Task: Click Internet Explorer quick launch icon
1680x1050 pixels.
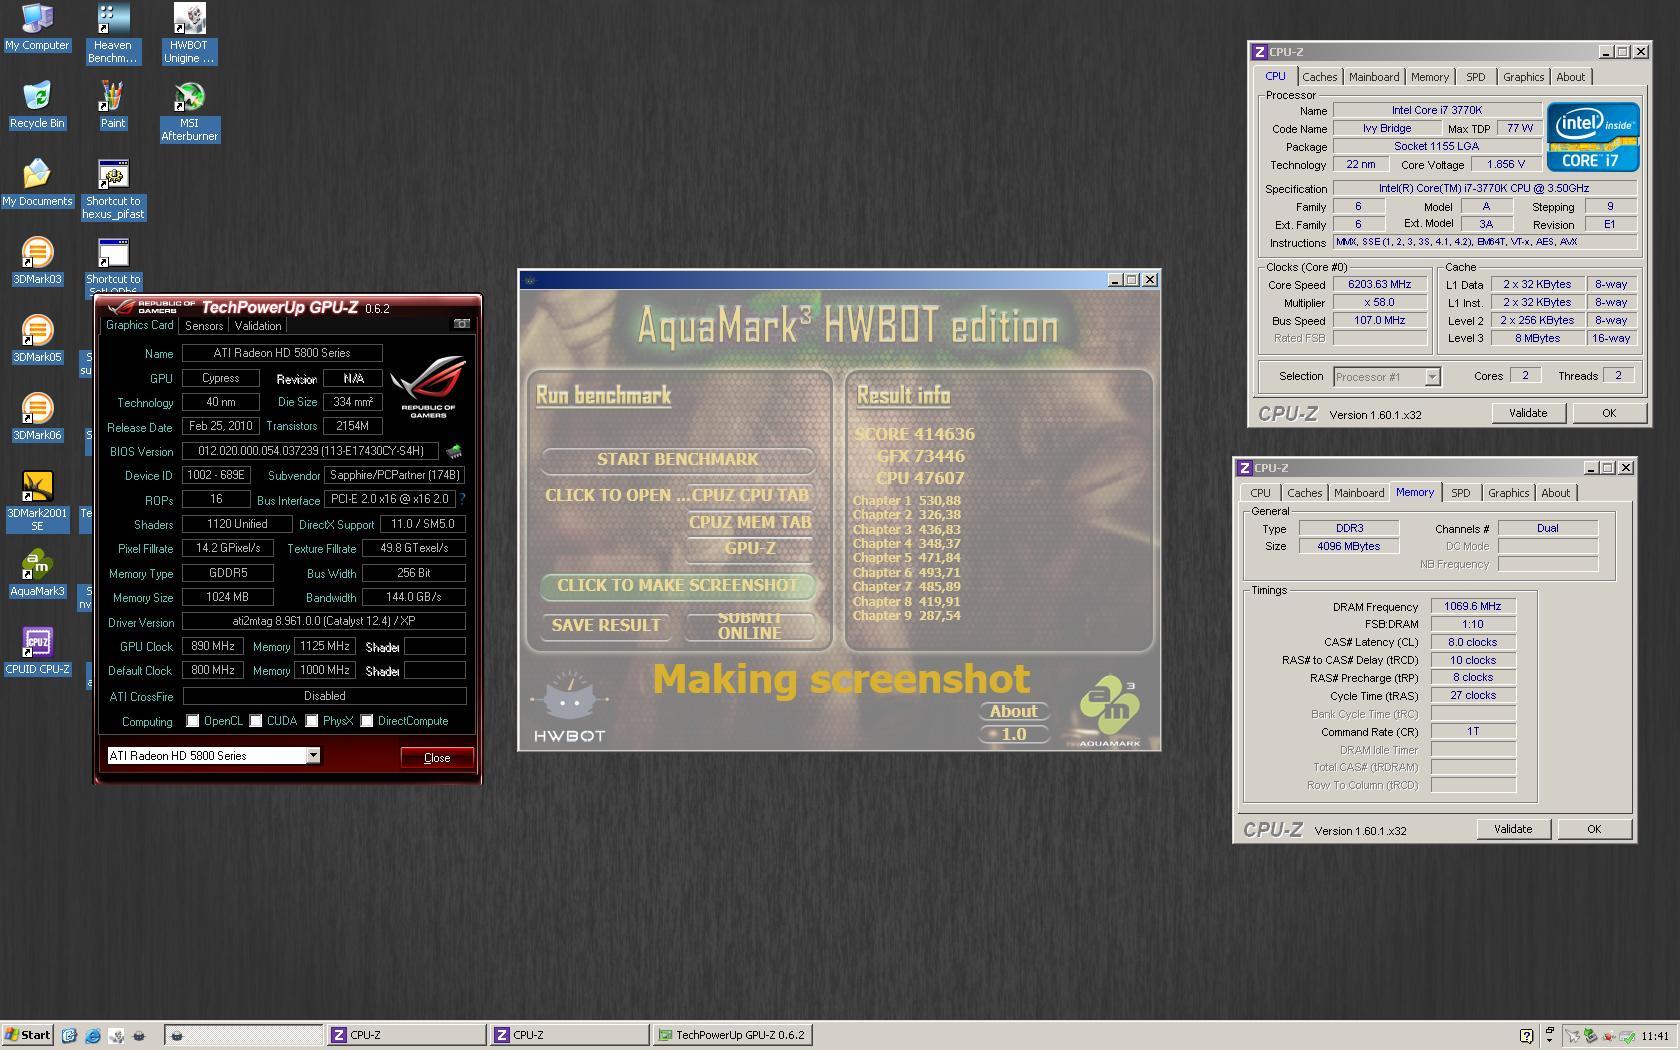Action: 93,1035
